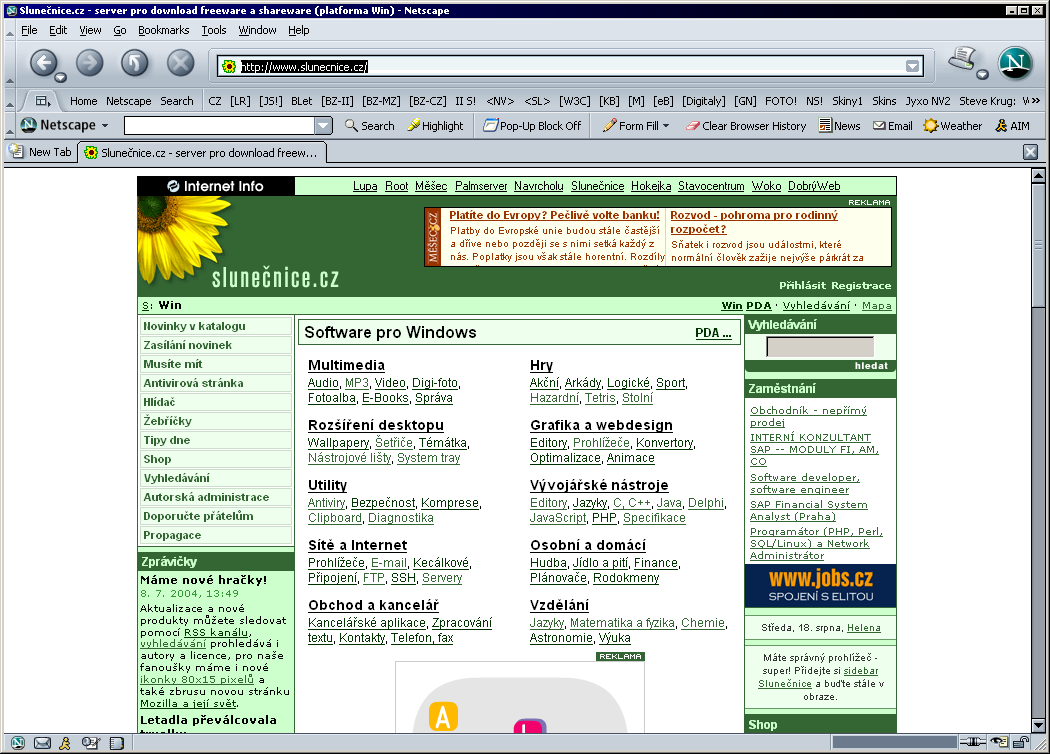Click Address Book icon in status bar
Image resolution: width=1050 pixels, height=754 pixels.
(x=117, y=742)
